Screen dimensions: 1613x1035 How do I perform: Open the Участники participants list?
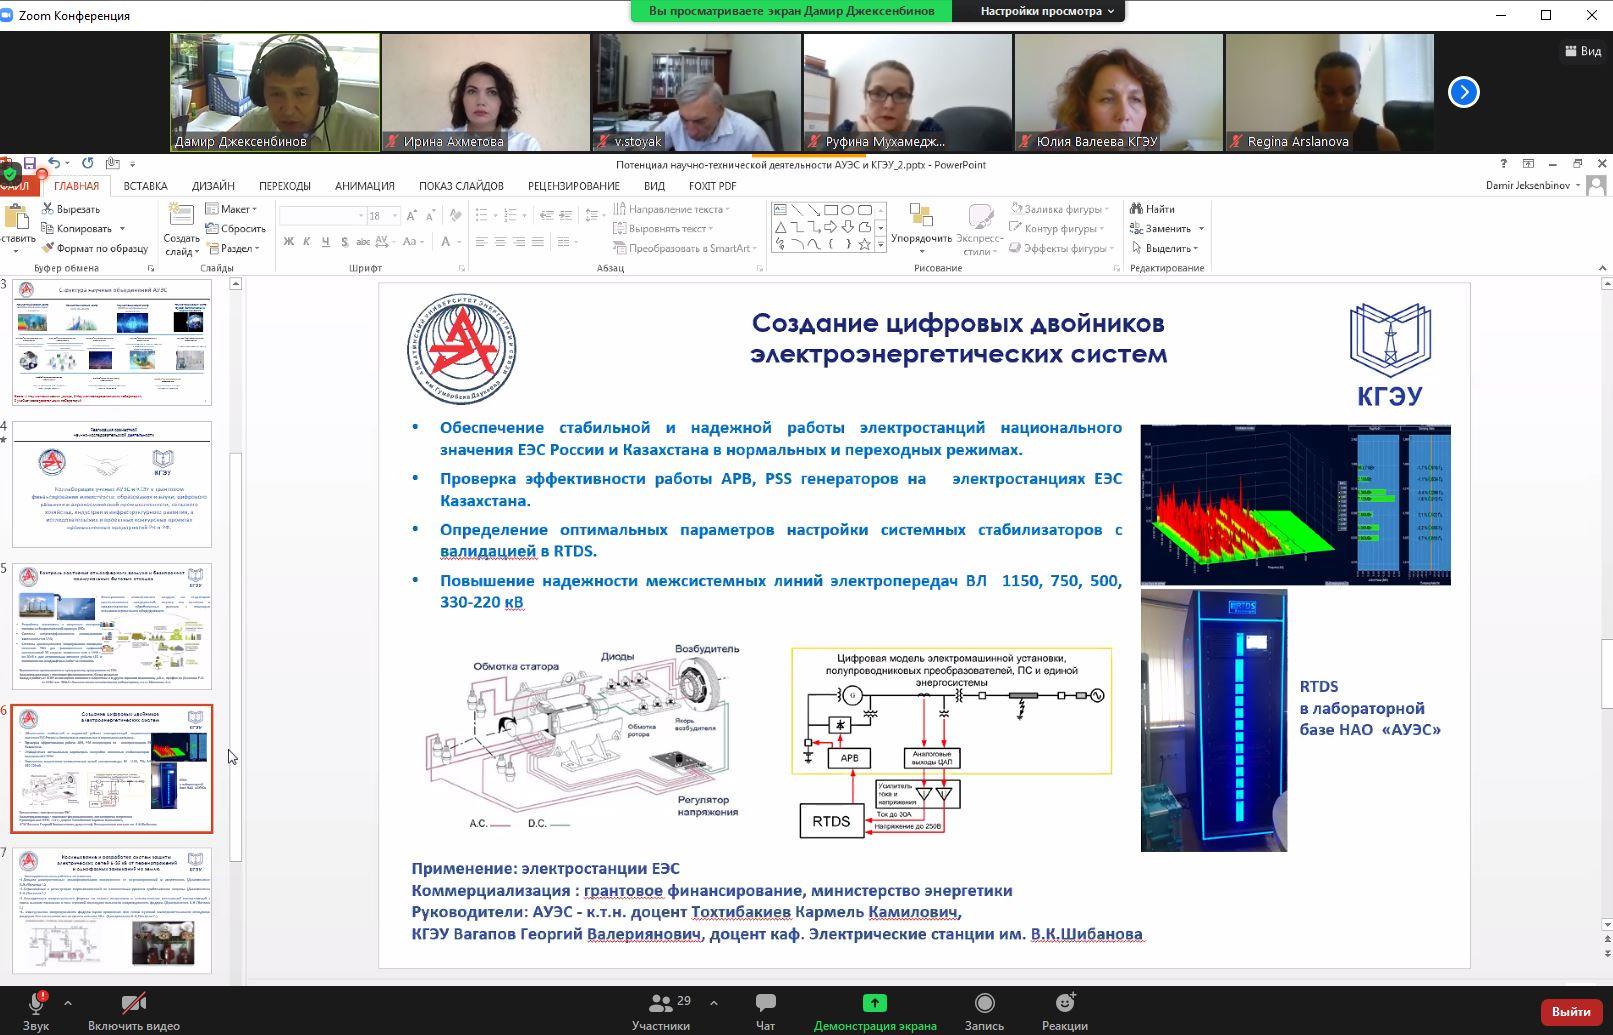(x=661, y=1004)
